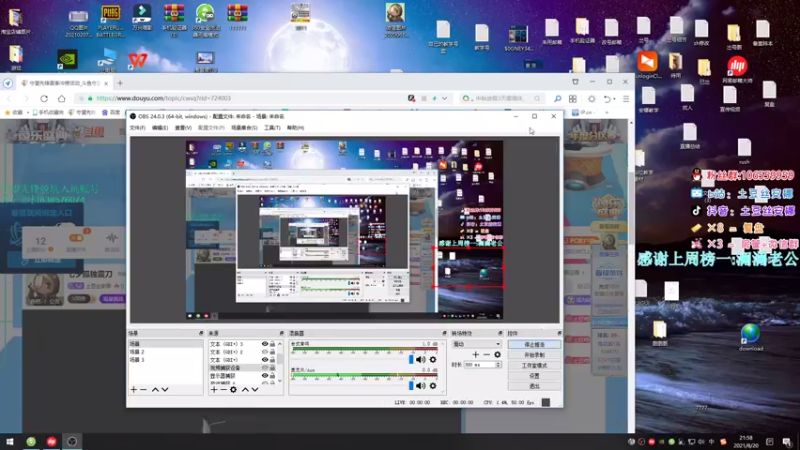Toggle visibility of the '文本 (GDI+)' source
800x450 pixels.
click(265, 360)
